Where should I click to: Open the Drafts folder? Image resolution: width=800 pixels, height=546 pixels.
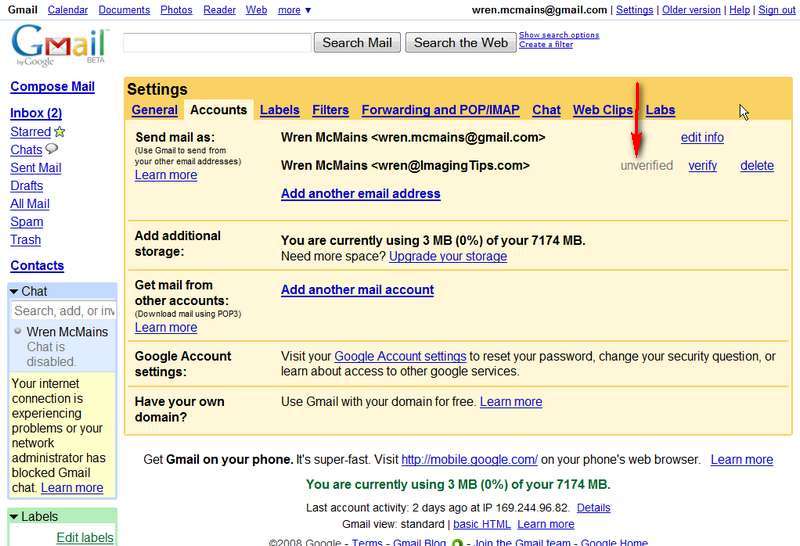click(x=27, y=186)
